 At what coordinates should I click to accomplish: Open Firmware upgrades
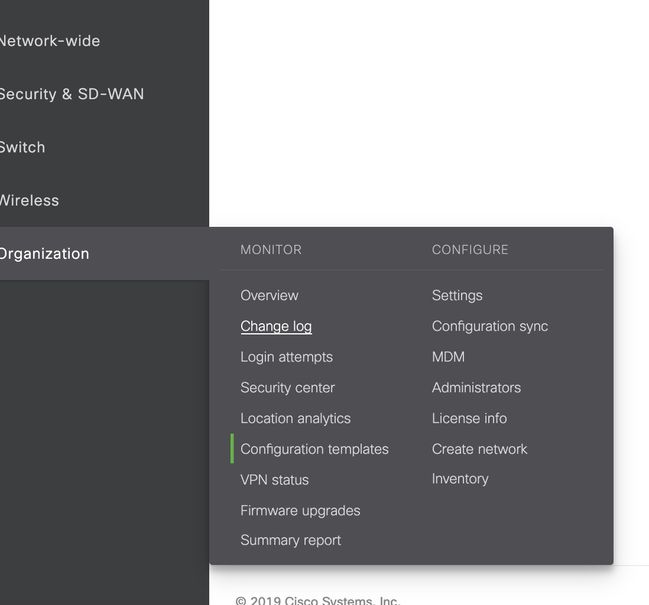coord(300,510)
